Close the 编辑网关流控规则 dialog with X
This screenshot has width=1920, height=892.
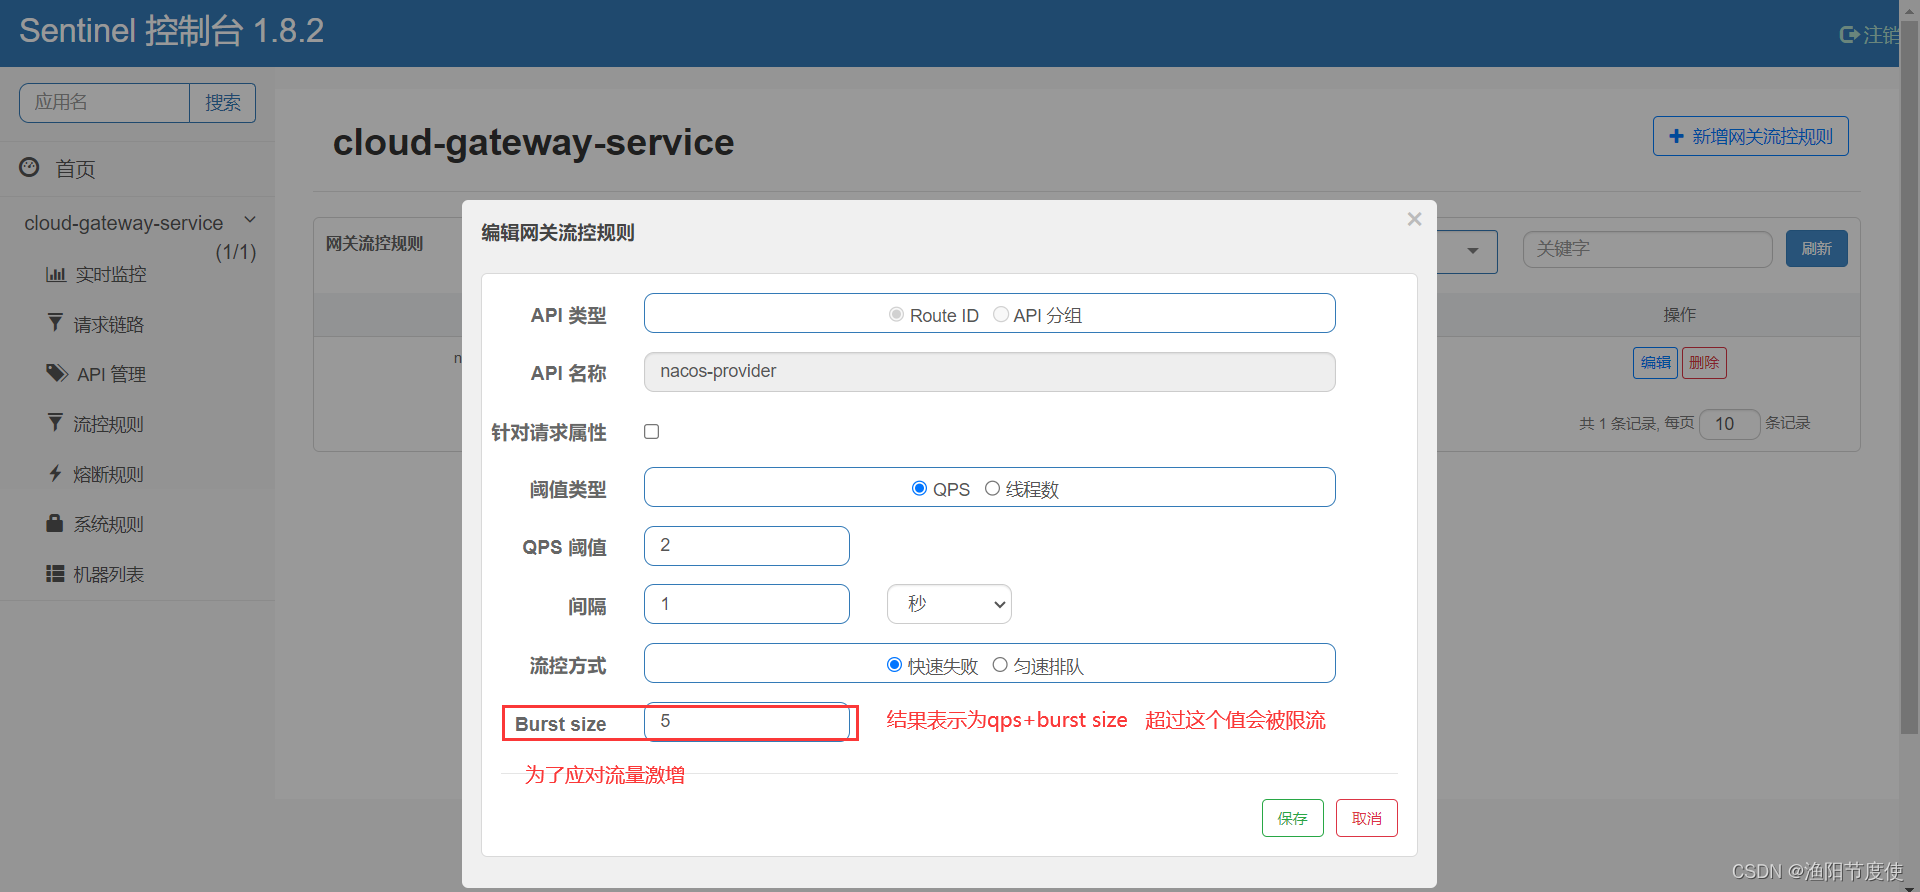tap(1414, 219)
